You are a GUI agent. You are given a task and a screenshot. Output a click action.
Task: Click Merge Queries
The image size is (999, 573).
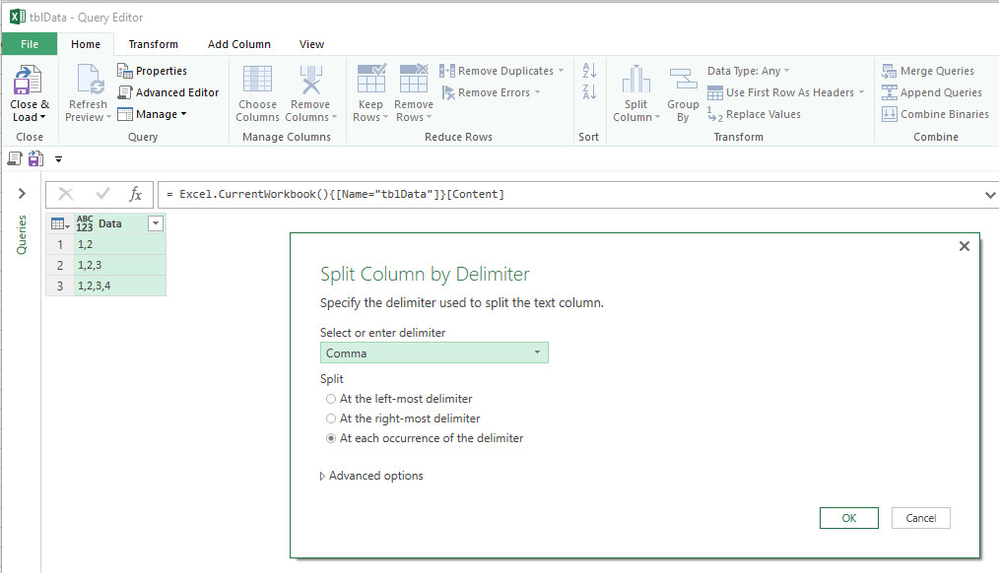(928, 71)
